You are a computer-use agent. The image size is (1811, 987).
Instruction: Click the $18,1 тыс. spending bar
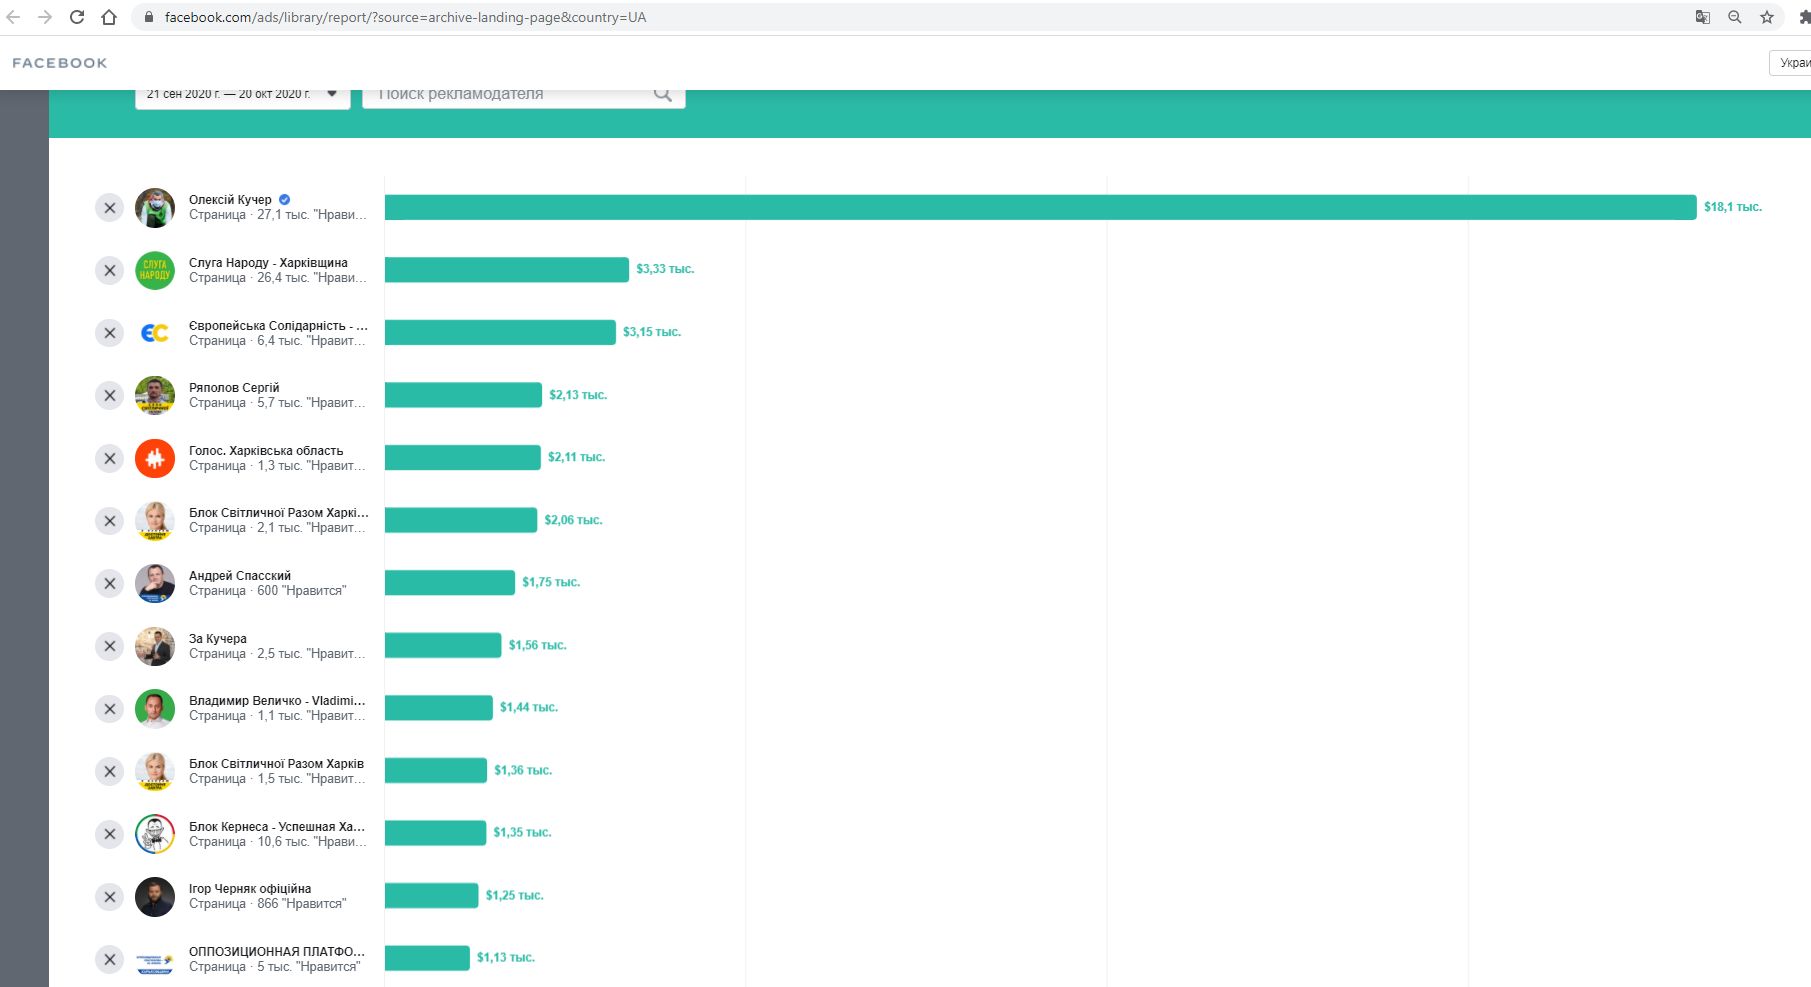[x=1040, y=207]
